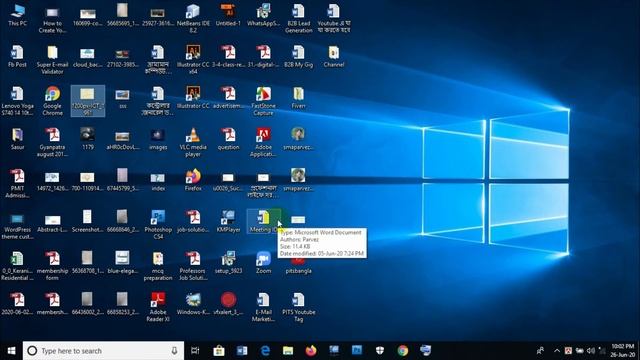This screenshot has width=640, height=360.
Task: Open Task View on taskbar
Action: (195, 351)
